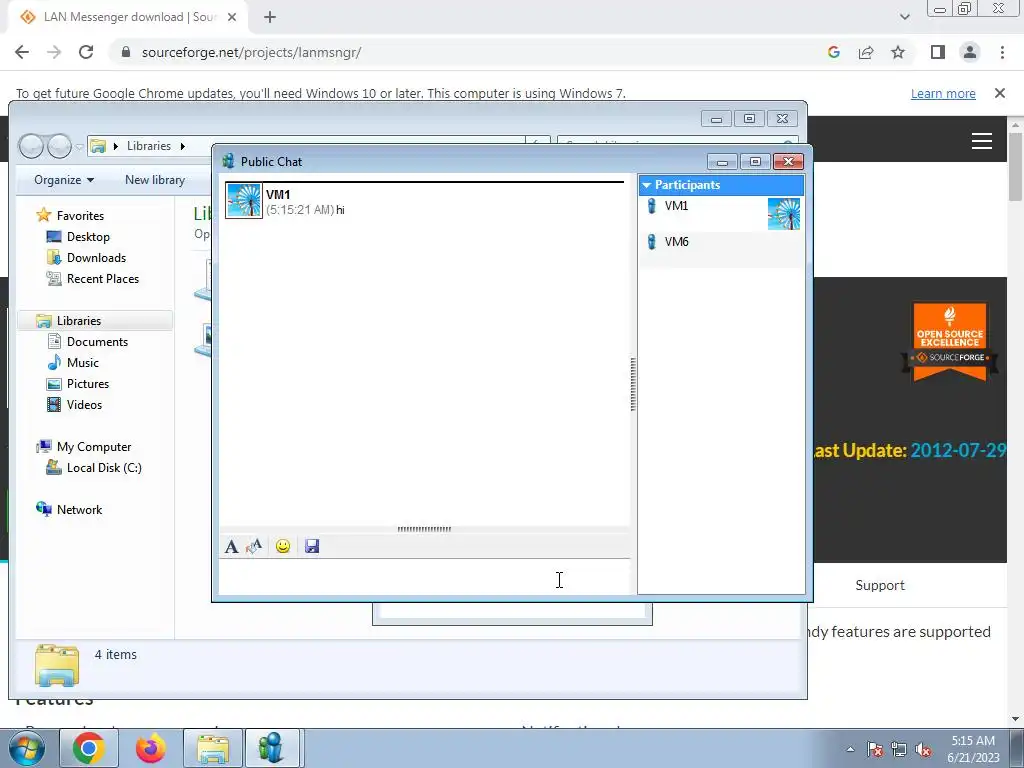This screenshot has width=1024, height=768.
Task: Dismiss the Chrome update notification bar
Action: tap(1000, 93)
